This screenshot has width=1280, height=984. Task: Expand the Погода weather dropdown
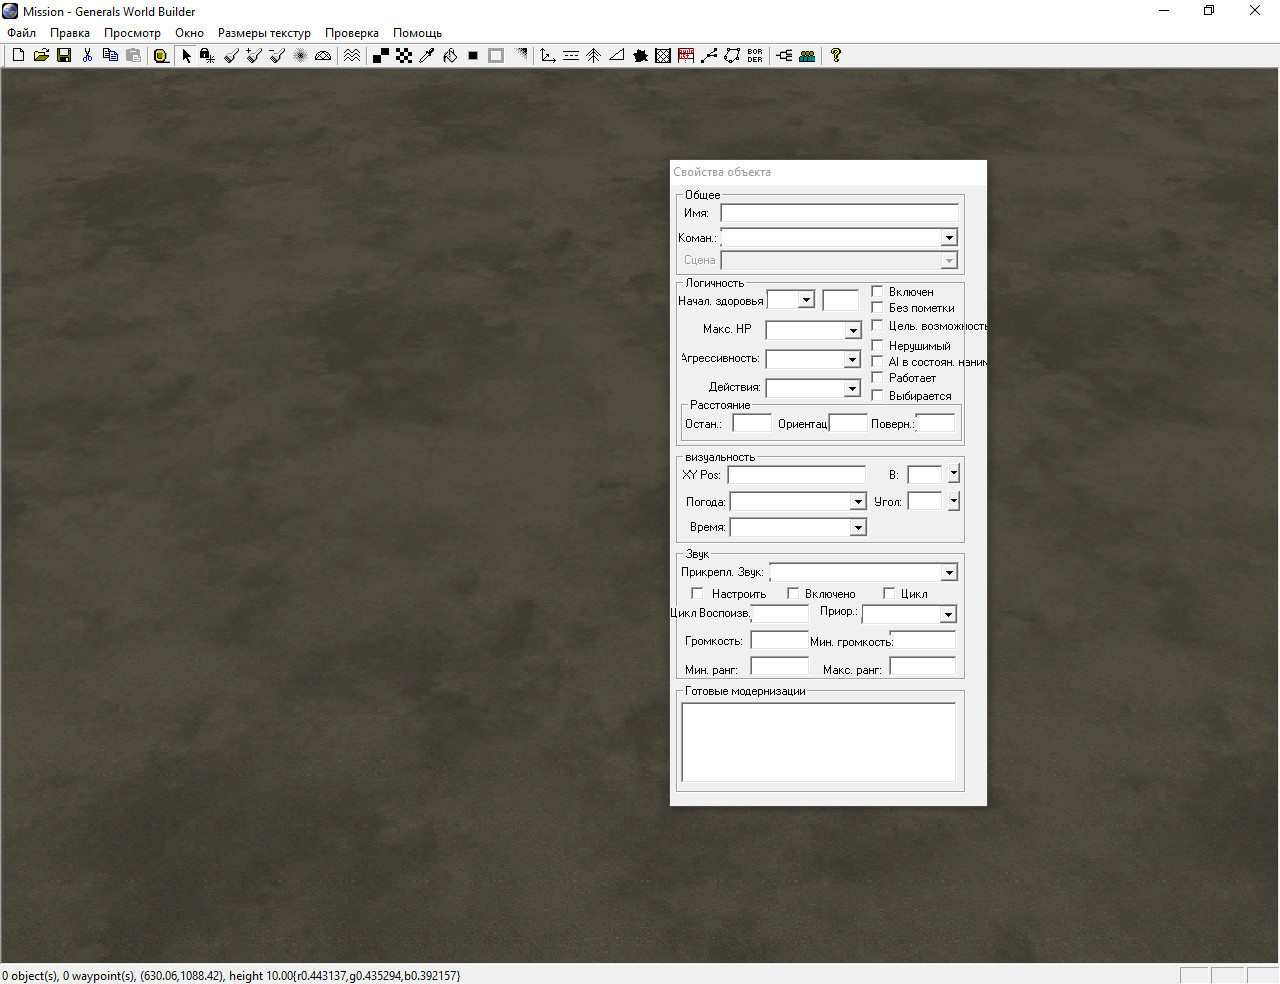click(x=858, y=502)
